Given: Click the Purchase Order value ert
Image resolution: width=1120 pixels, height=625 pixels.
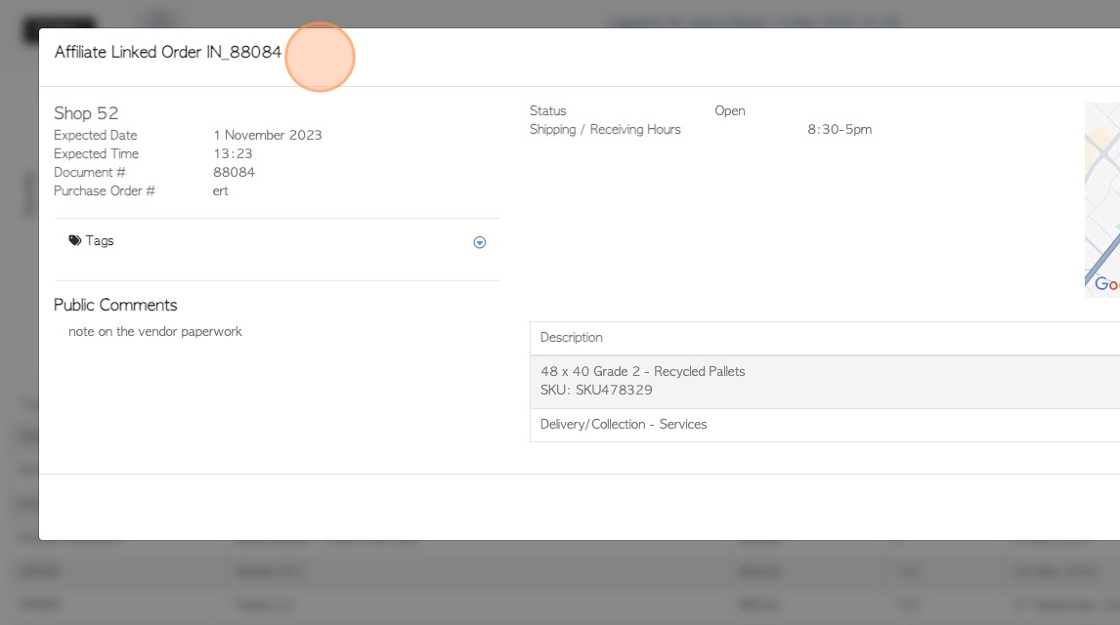Looking at the screenshot, I should (x=220, y=191).
